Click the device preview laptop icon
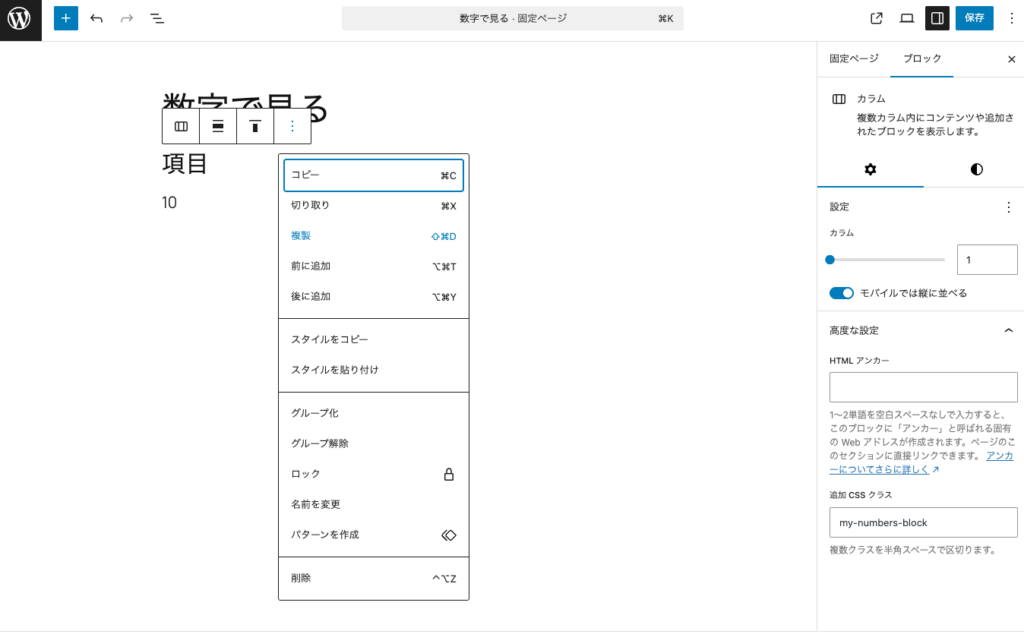Image resolution: width=1024 pixels, height=634 pixels. (x=906, y=18)
